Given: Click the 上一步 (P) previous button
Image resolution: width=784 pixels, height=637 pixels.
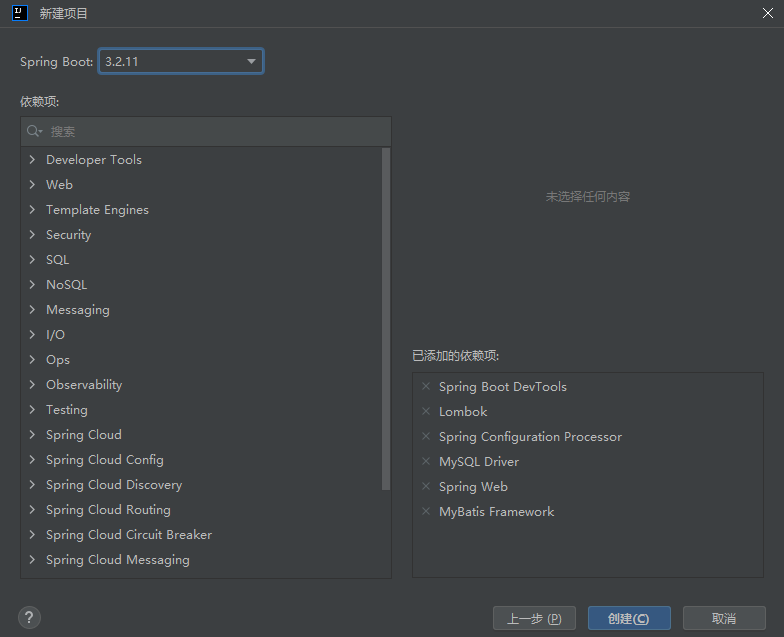Looking at the screenshot, I should pyautogui.click(x=534, y=618).
